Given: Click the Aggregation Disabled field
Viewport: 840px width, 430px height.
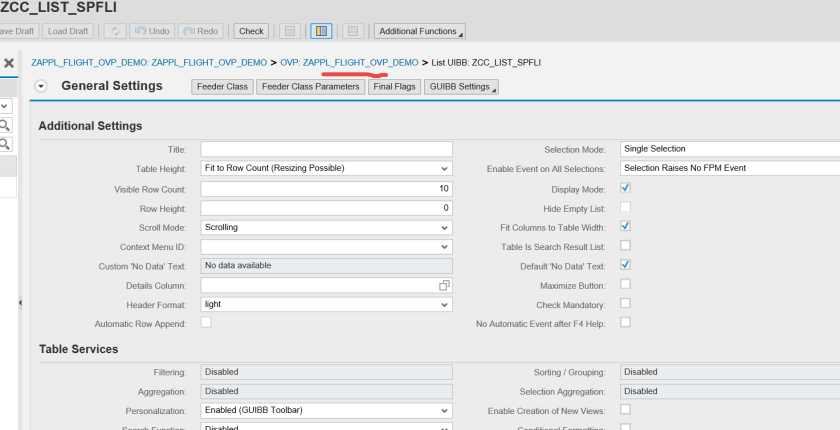Looking at the screenshot, I should click(x=326, y=391).
